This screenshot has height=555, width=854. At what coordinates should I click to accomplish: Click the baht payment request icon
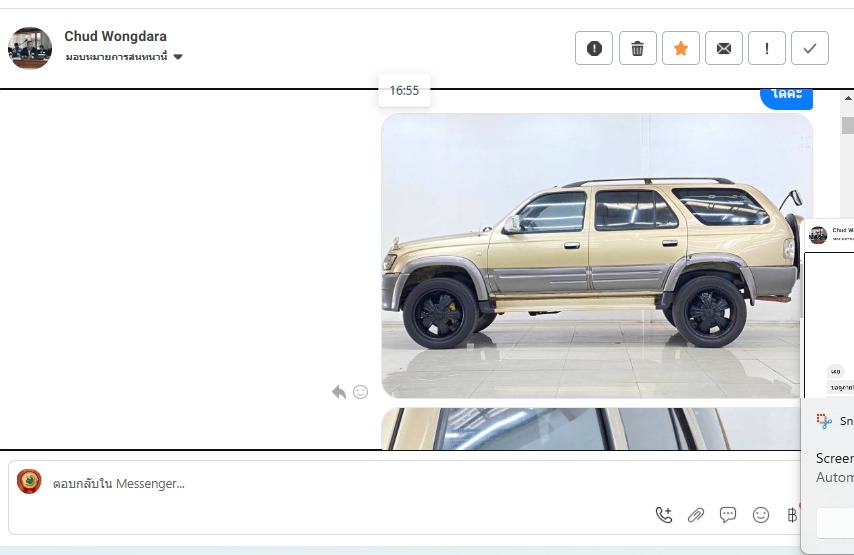(x=792, y=515)
